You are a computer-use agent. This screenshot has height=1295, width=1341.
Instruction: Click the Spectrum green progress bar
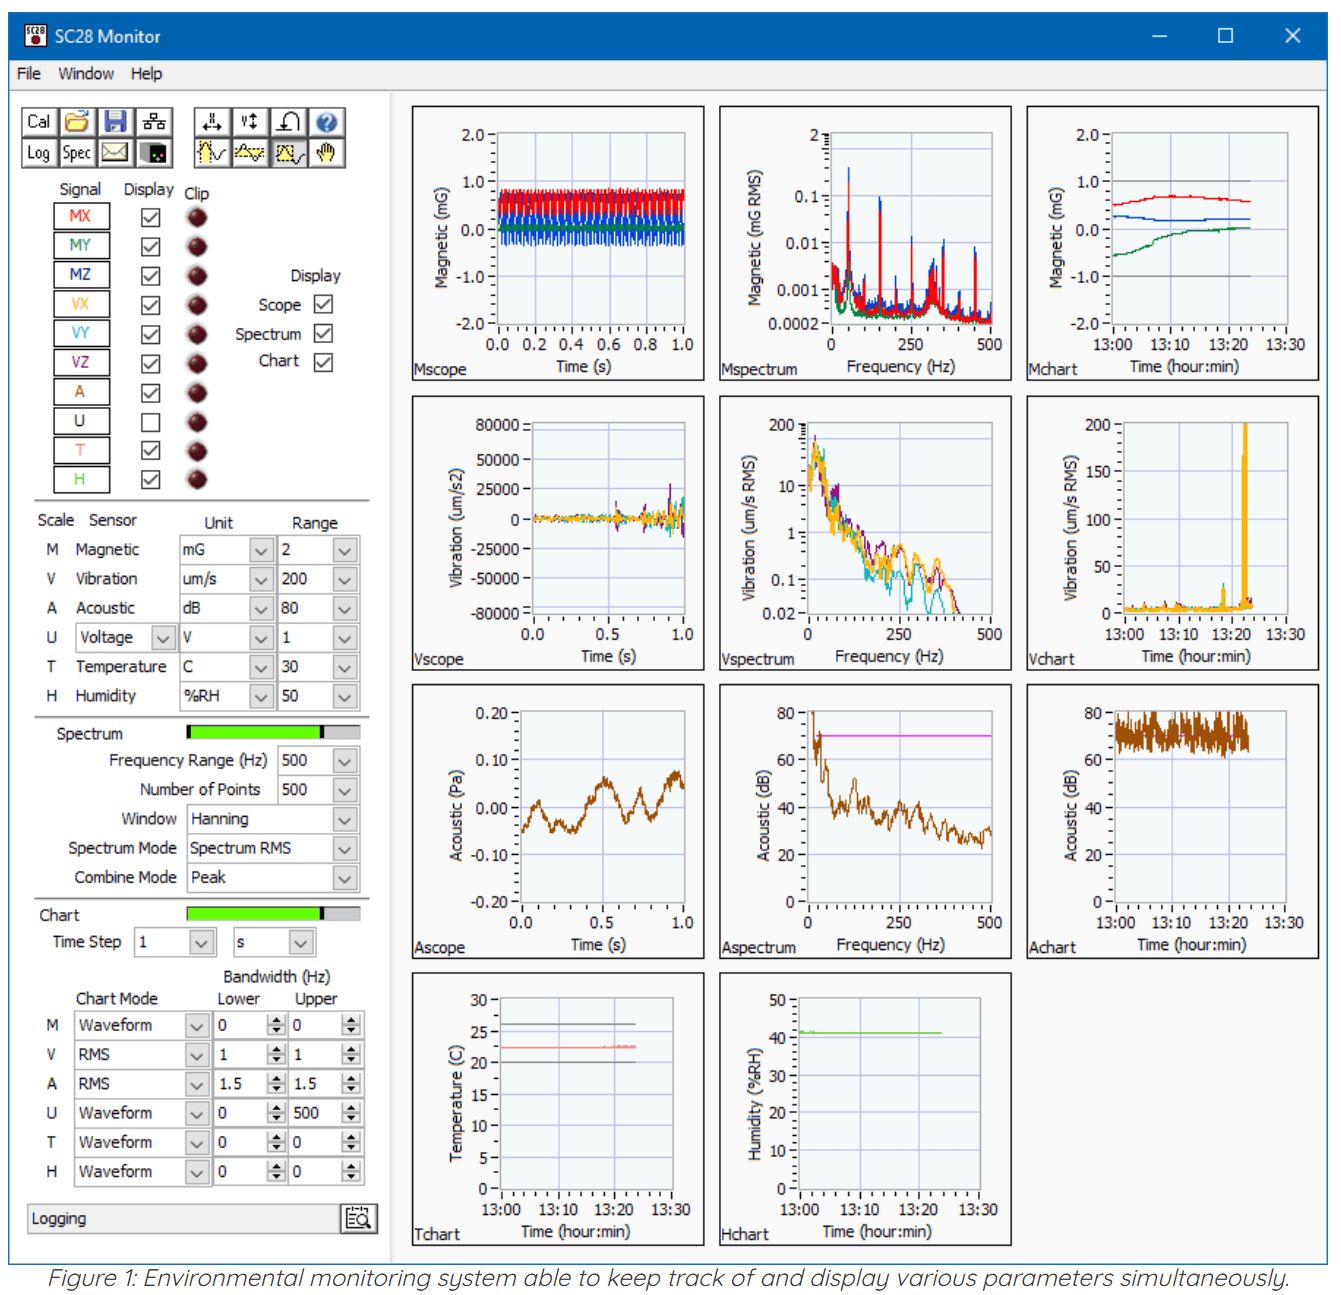click(x=273, y=732)
